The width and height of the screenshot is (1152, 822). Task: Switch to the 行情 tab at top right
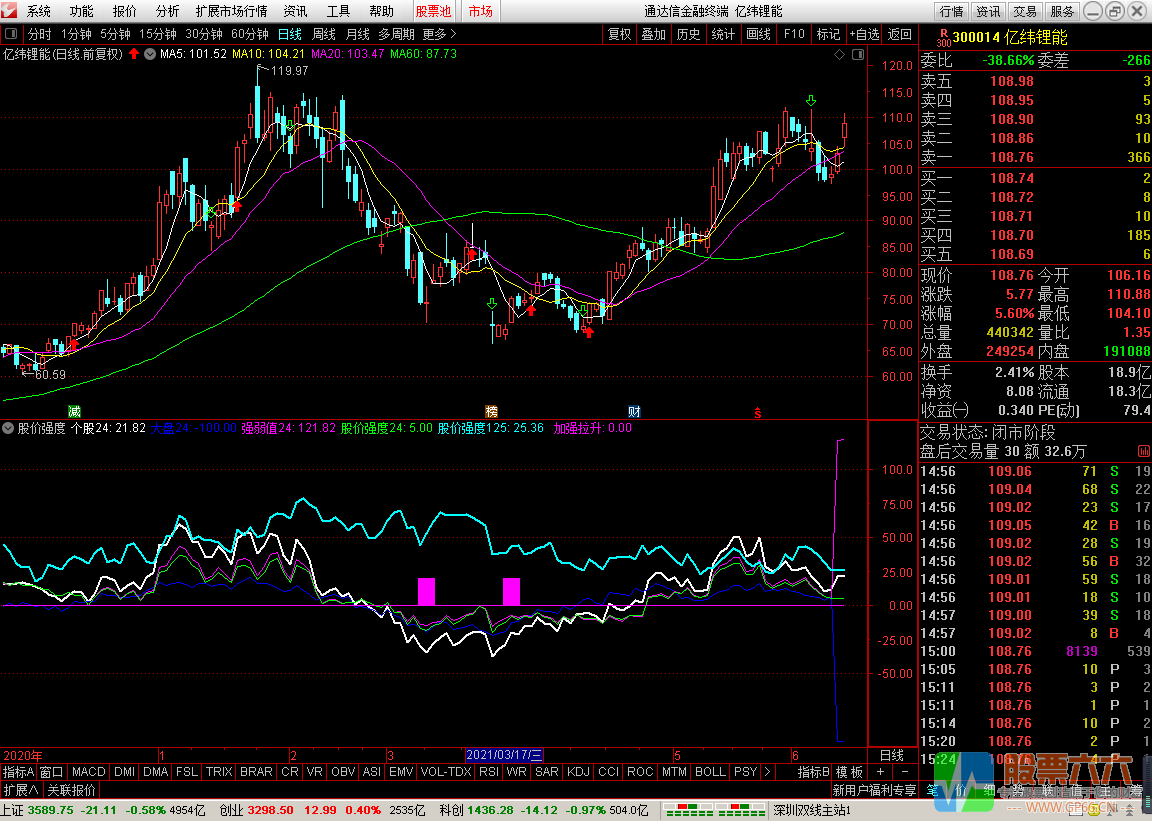coord(951,11)
